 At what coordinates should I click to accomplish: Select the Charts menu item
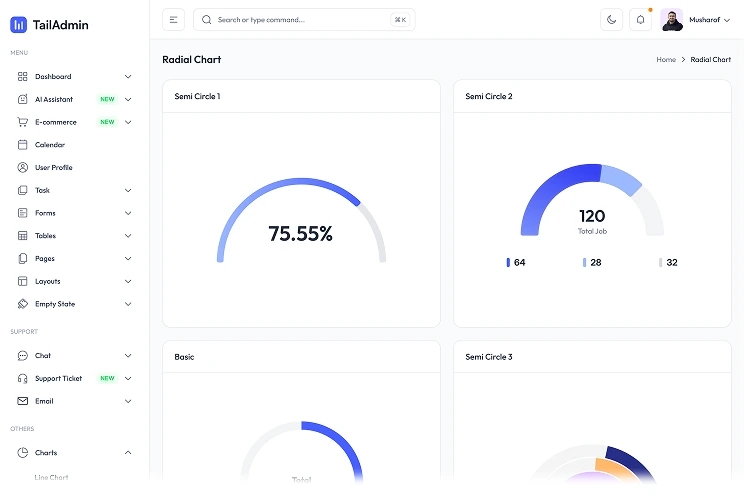pos(74,452)
